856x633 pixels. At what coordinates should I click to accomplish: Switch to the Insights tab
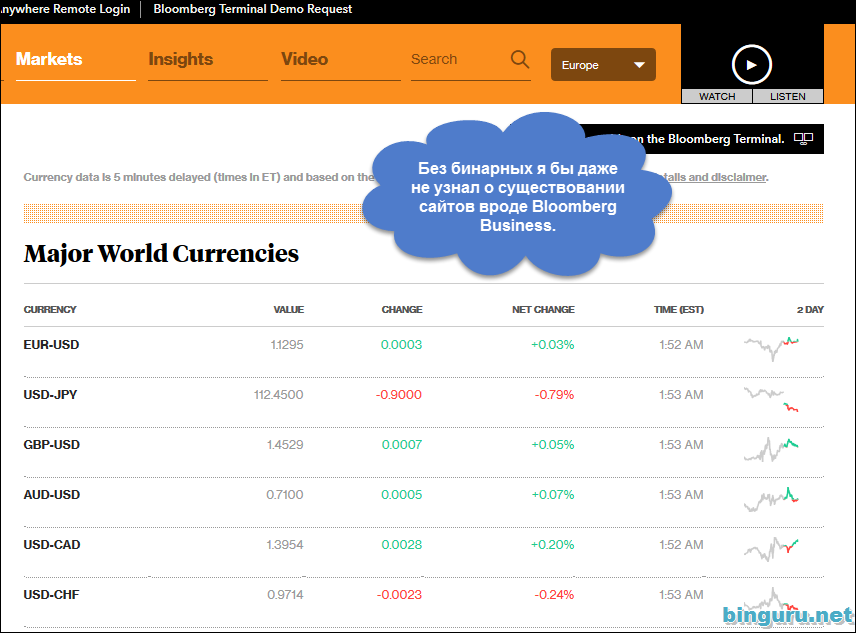(x=181, y=59)
